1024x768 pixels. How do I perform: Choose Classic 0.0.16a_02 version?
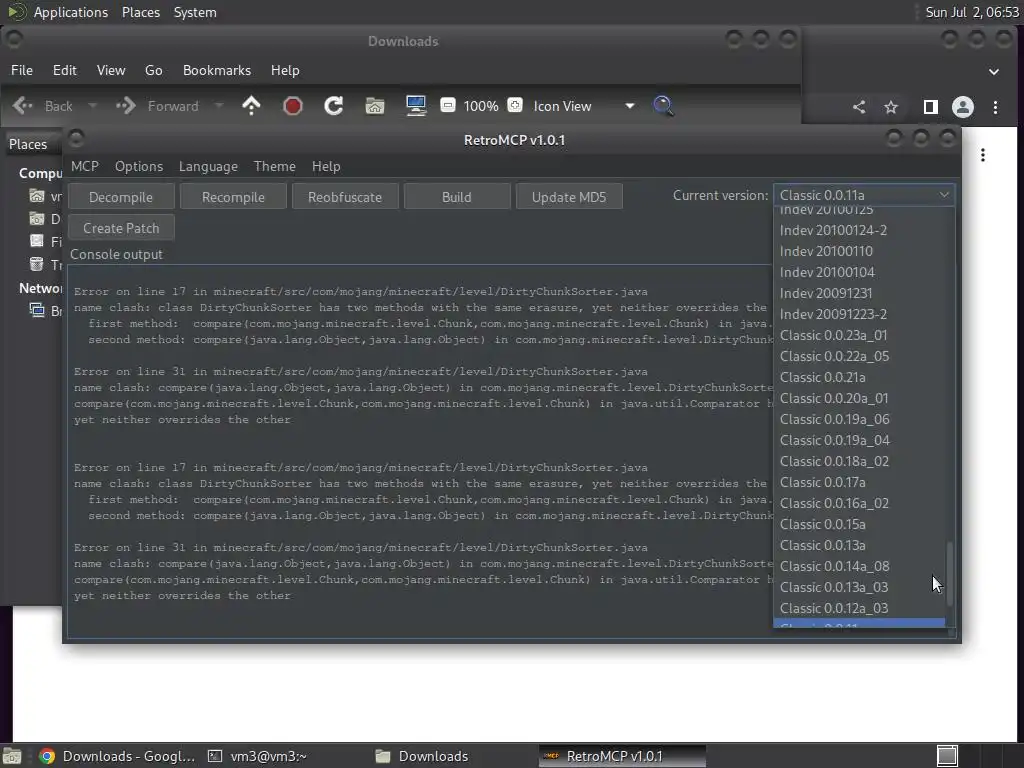[x=859, y=503]
